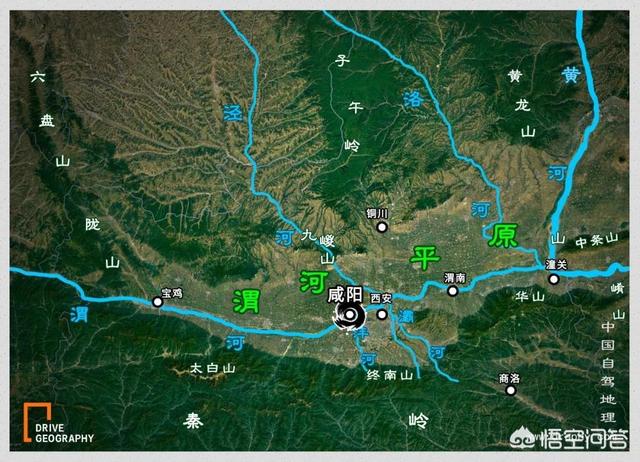Click the Xianyang (咸阳) city marker
Screen dimensions: 640x462
point(350,314)
